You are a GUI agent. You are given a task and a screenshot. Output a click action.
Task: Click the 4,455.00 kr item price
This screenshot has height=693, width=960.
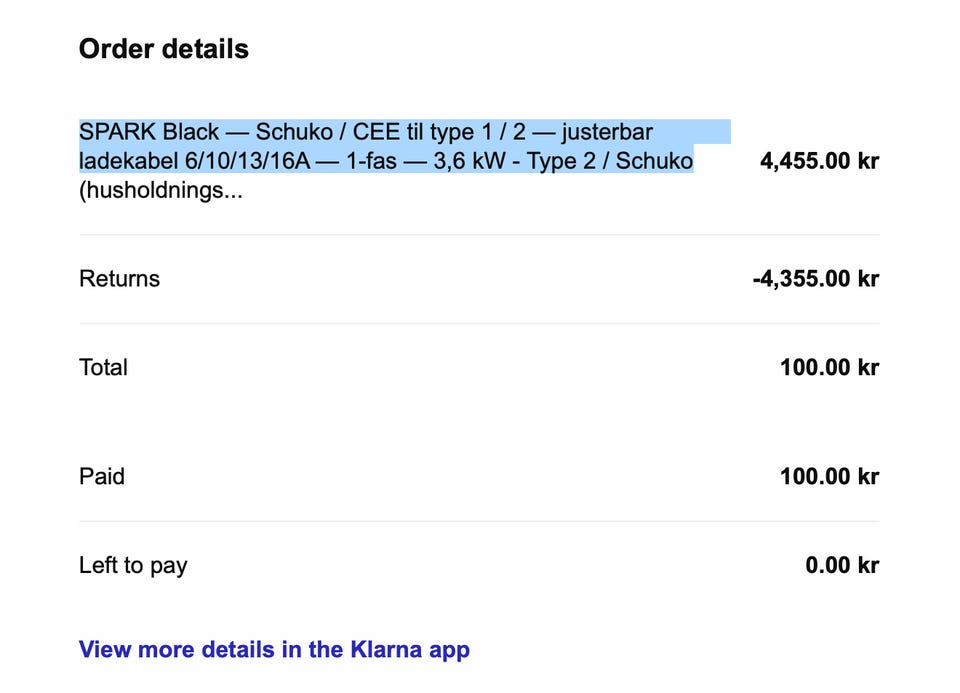[819, 161]
